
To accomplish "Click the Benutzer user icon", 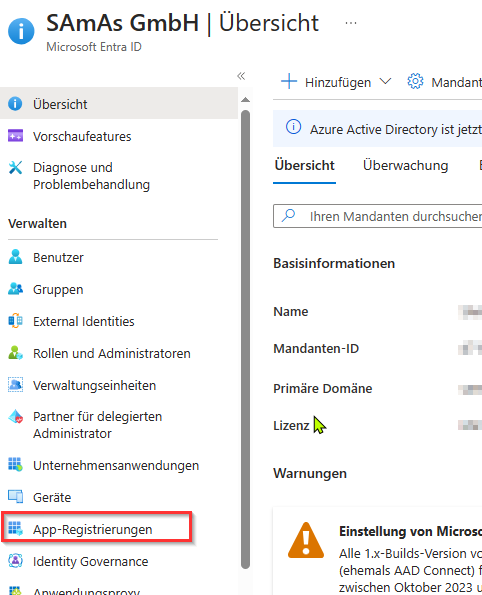I will tap(15, 257).
